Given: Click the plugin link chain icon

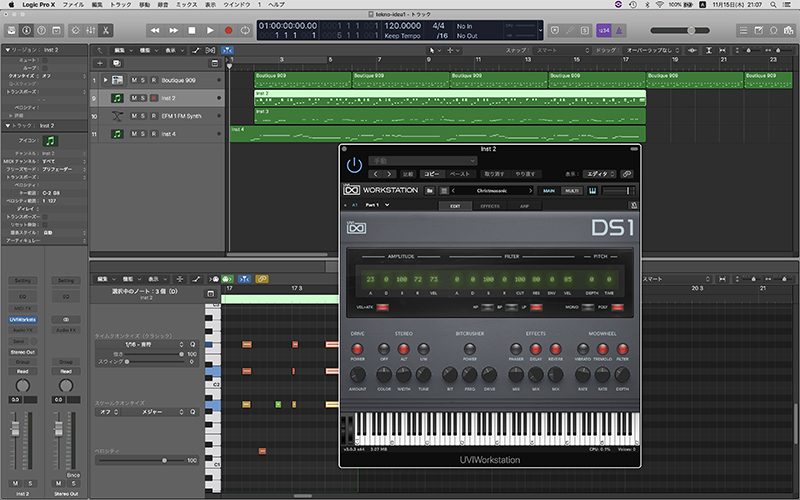Looking at the screenshot, I should pos(627,174).
